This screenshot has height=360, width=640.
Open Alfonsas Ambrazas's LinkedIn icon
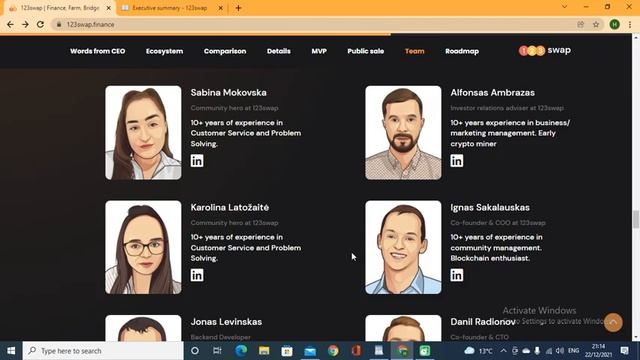tap(457, 160)
